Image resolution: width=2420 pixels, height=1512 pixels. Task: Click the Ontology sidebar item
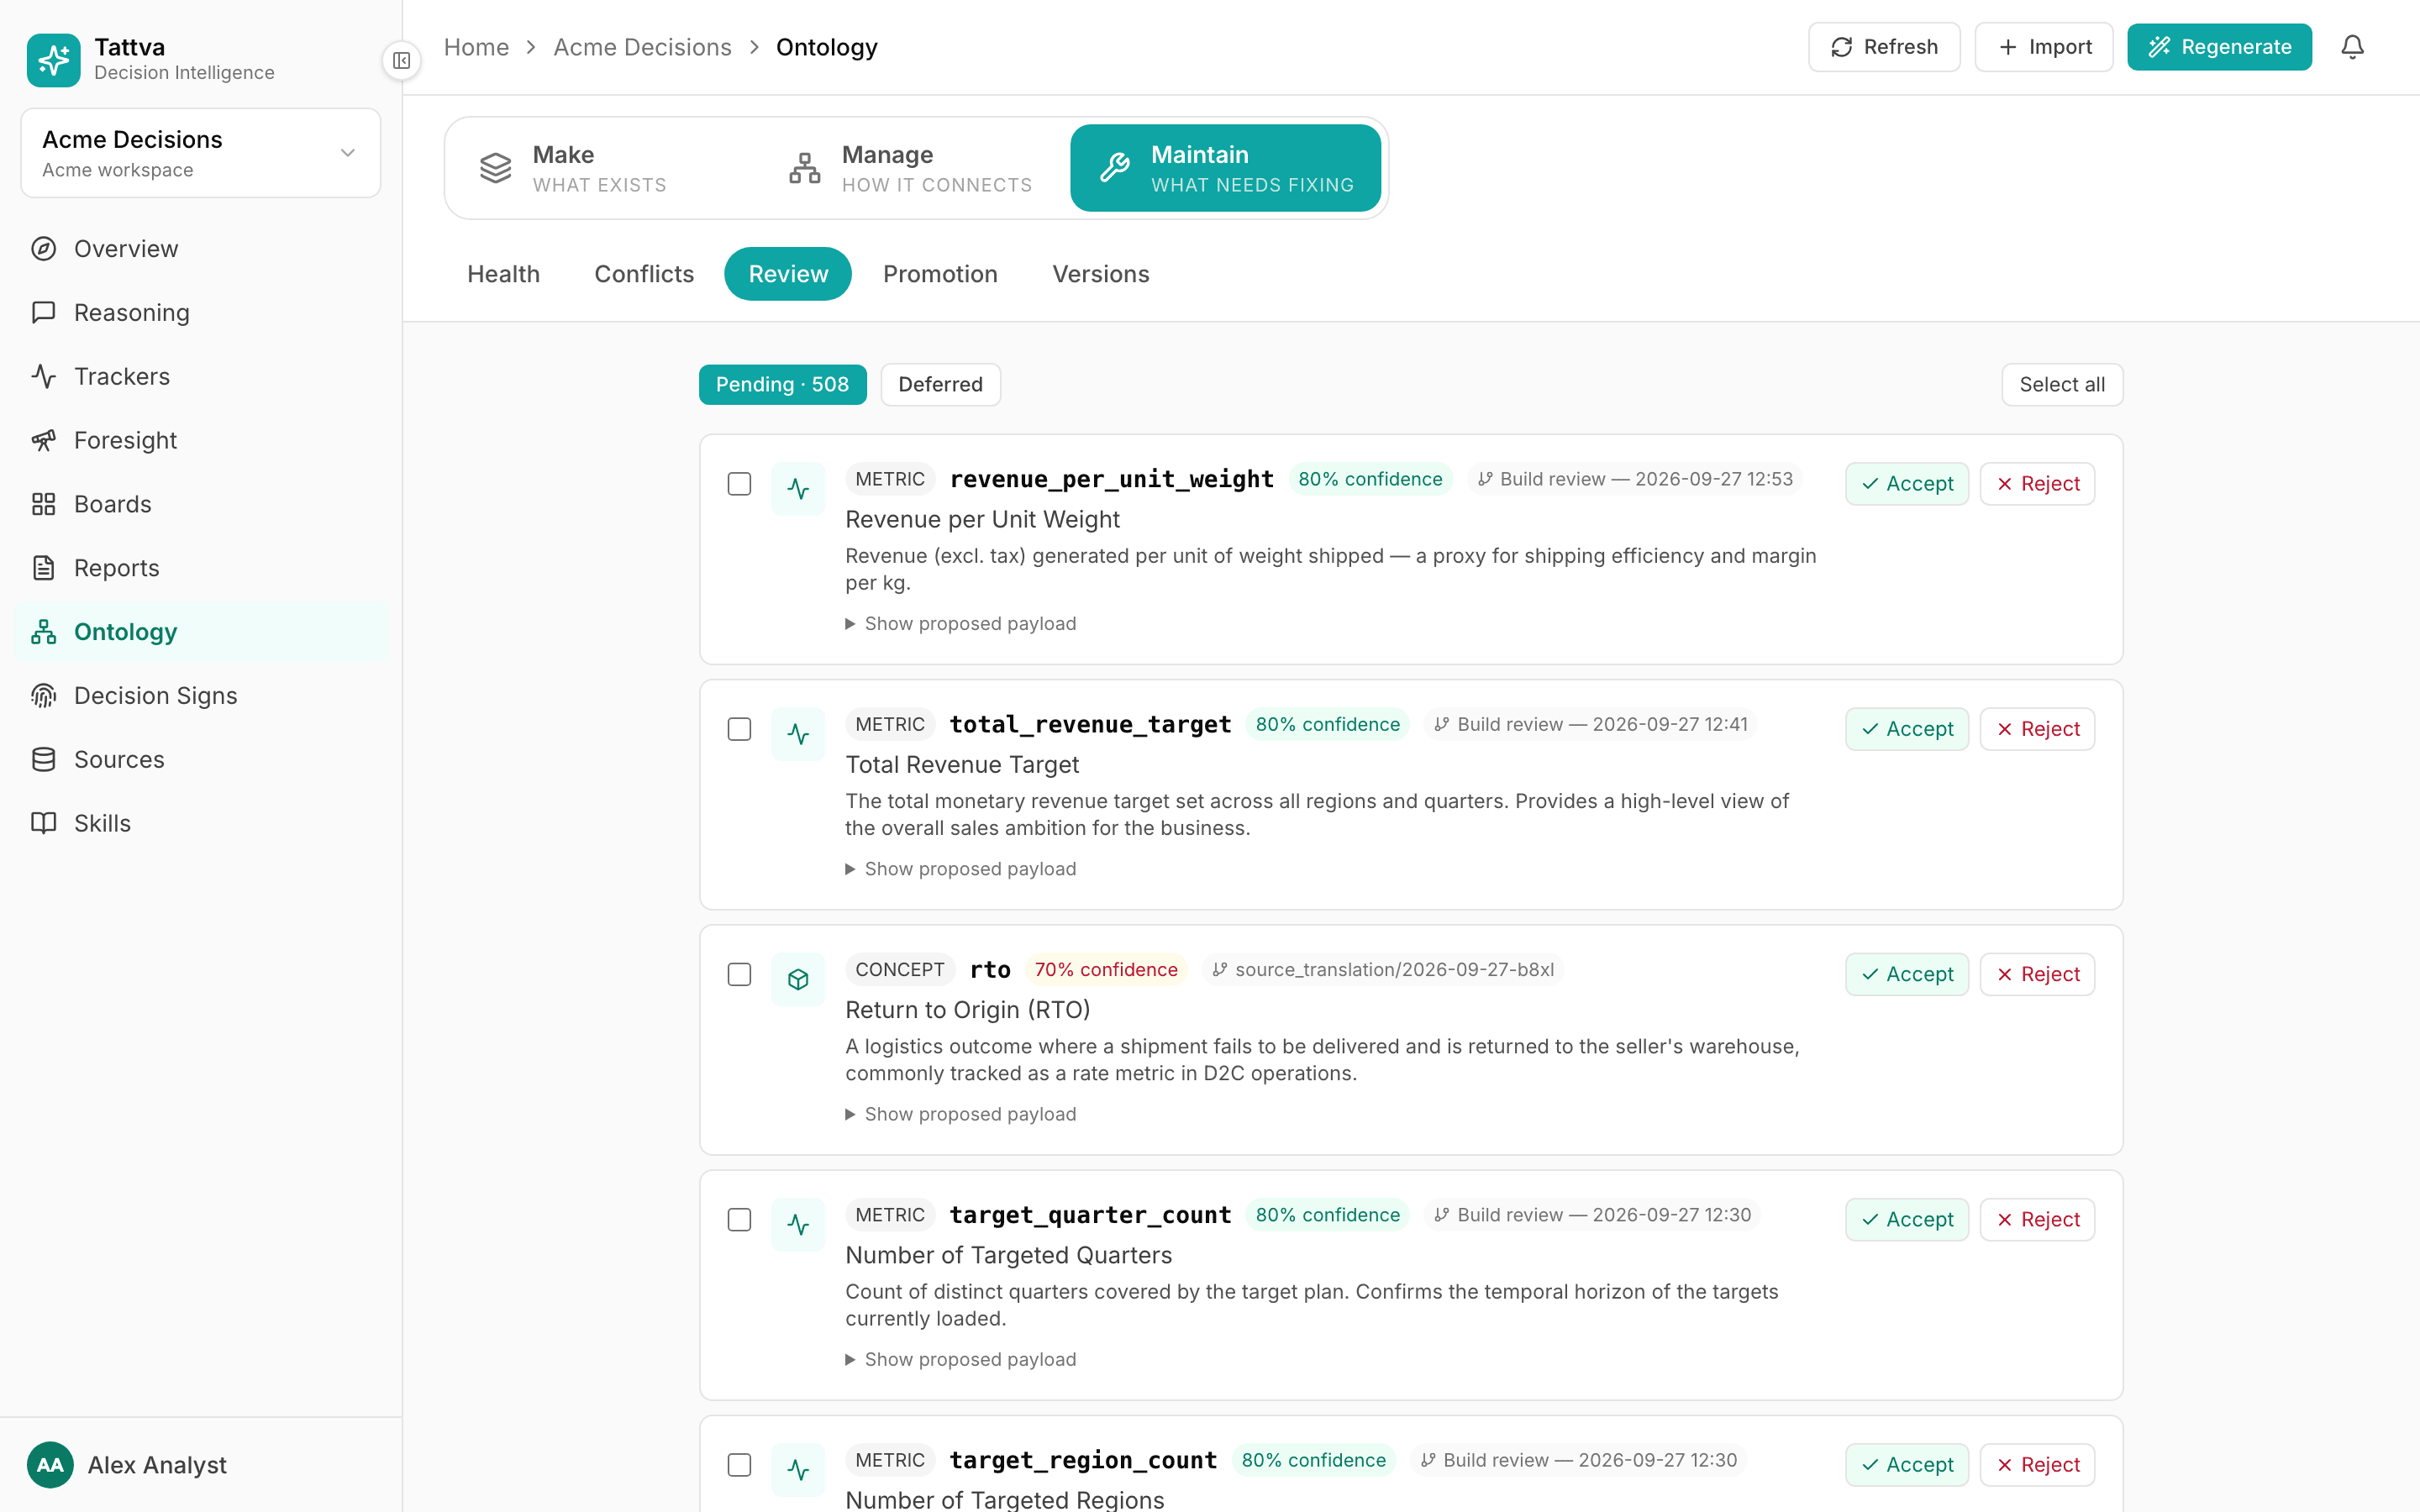pos(200,632)
